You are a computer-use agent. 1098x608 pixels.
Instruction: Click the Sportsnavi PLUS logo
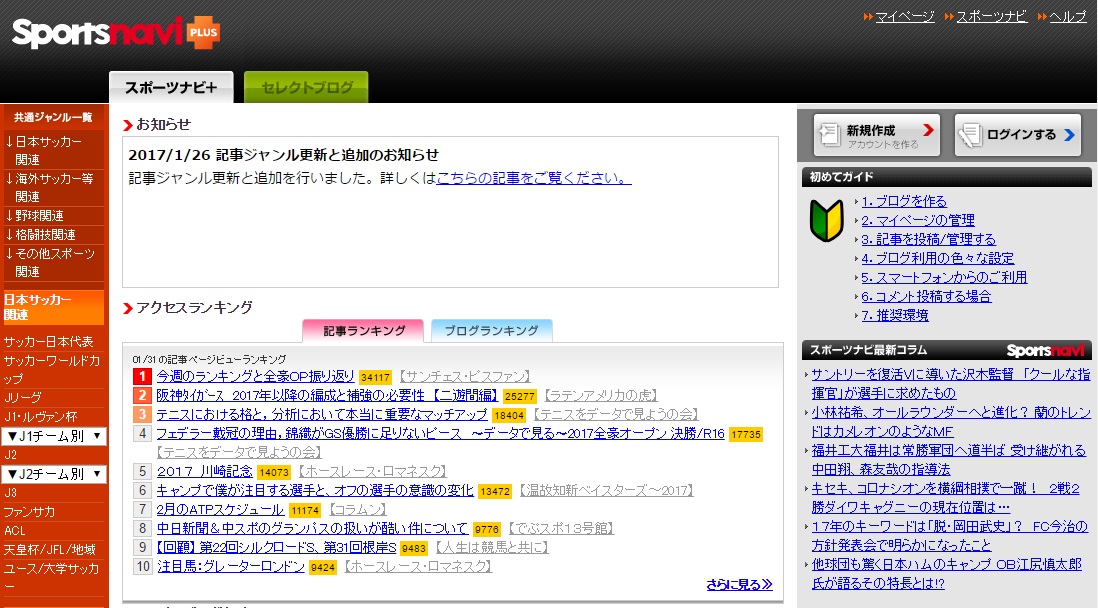(x=116, y=32)
